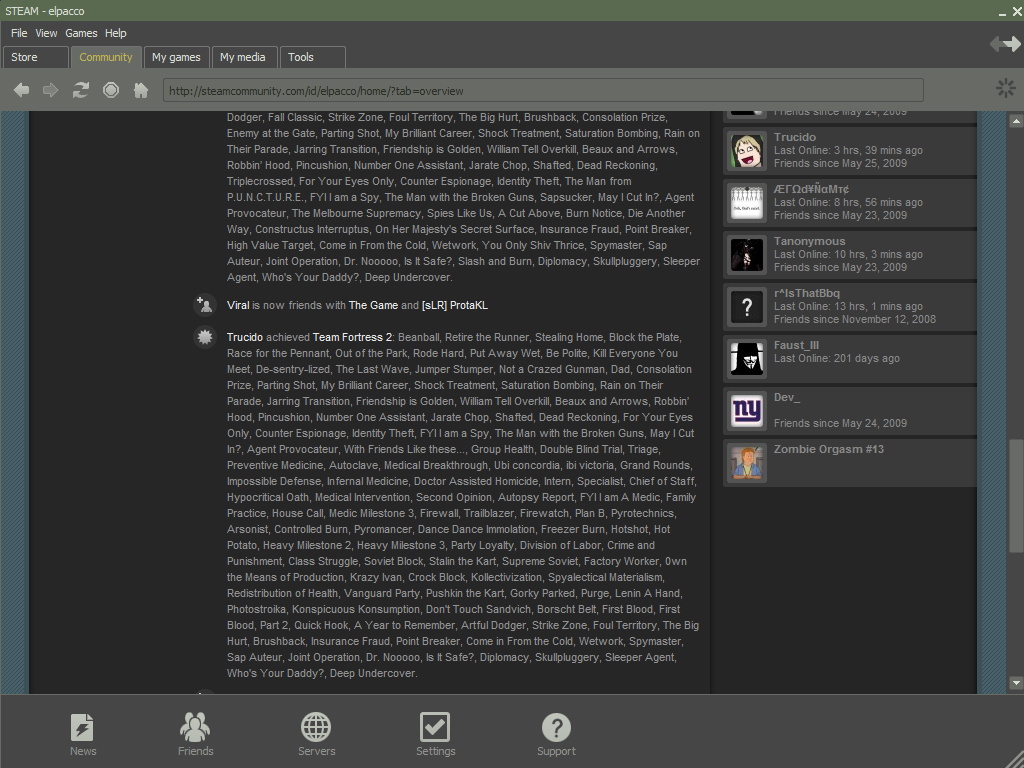Click the page scrollbar down arrow
The image size is (1024, 768).
pos(1016,683)
